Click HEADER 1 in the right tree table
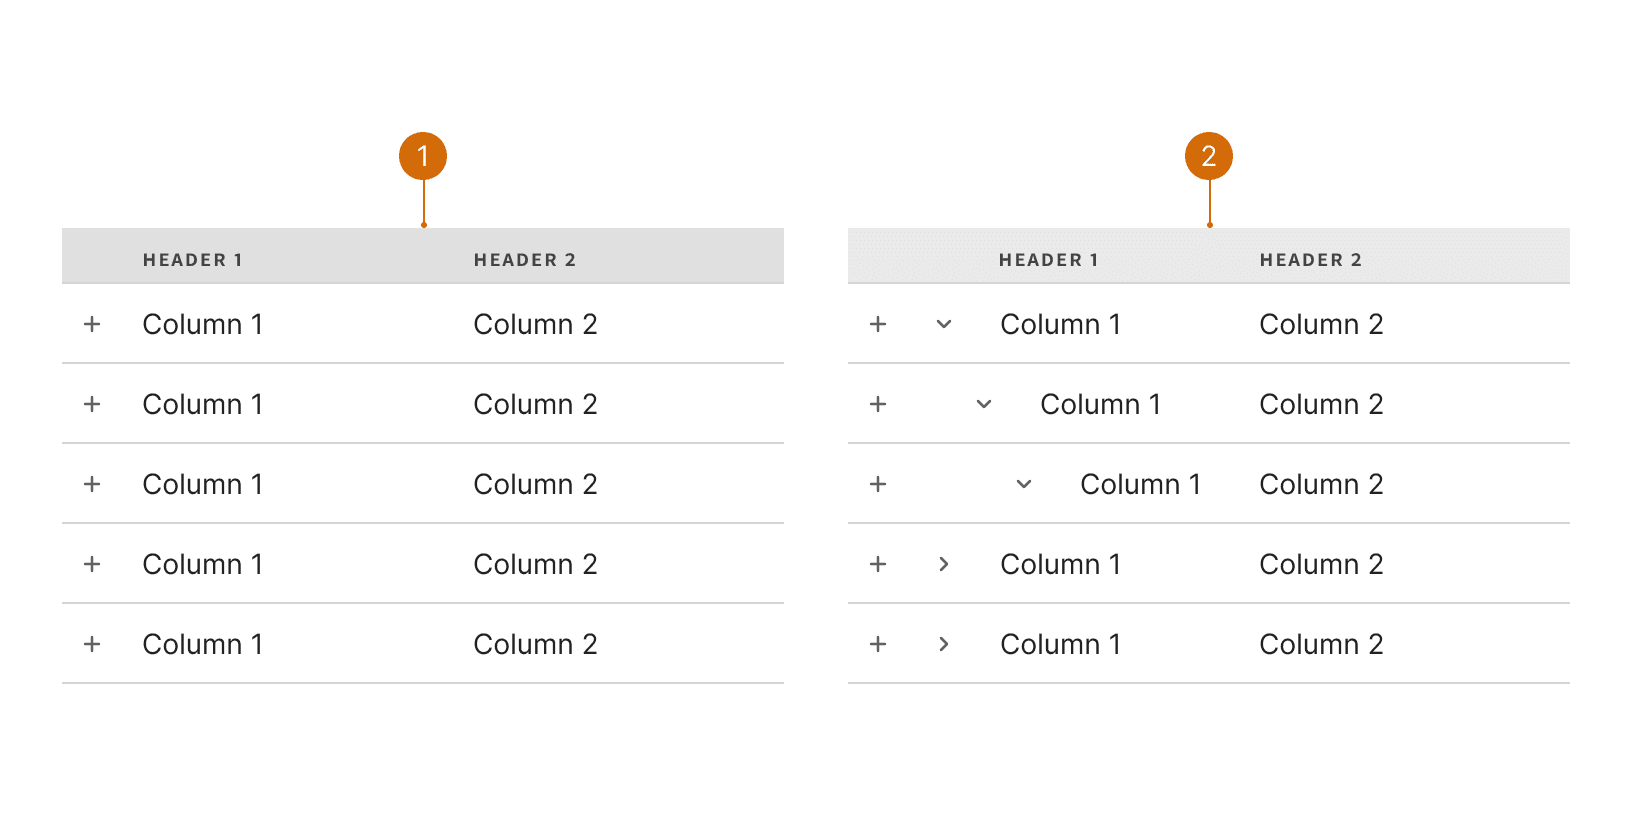Screen dimensions: 1632x816 (1049, 260)
